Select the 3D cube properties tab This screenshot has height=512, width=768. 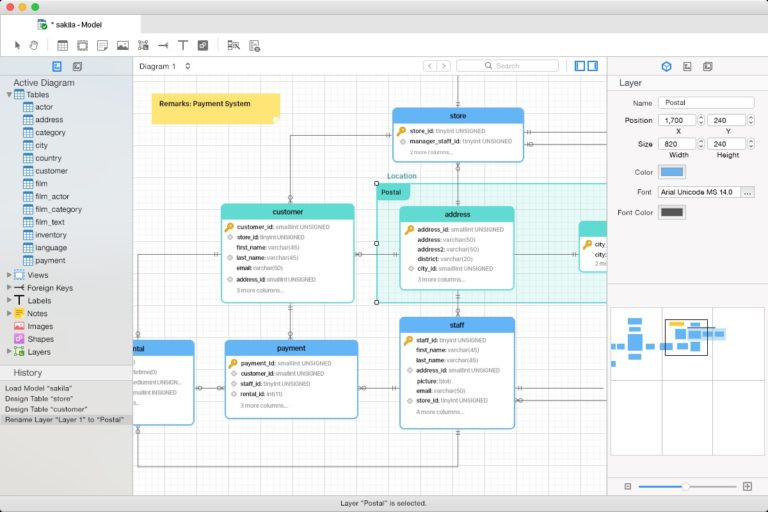pyautogui.click(x=666, y=66)
